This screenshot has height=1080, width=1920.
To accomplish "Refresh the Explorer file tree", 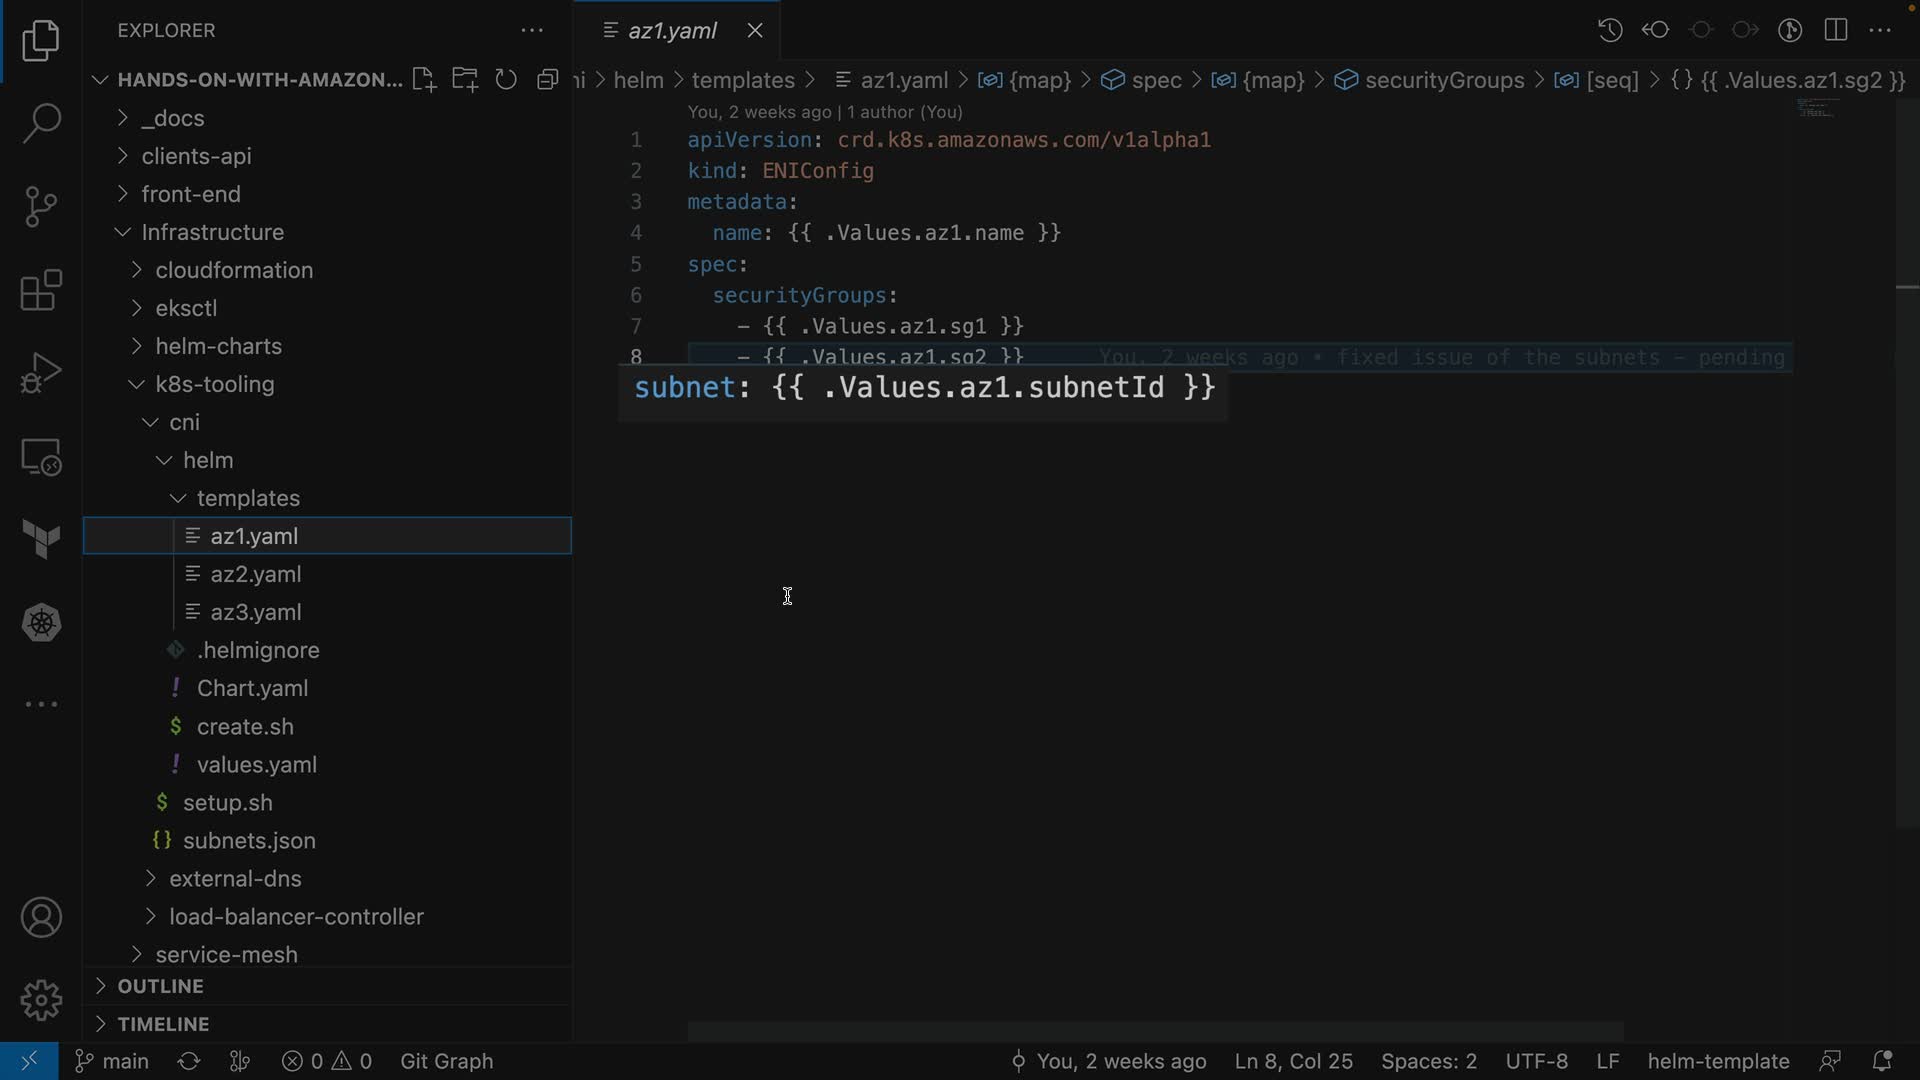I will 506,80.
